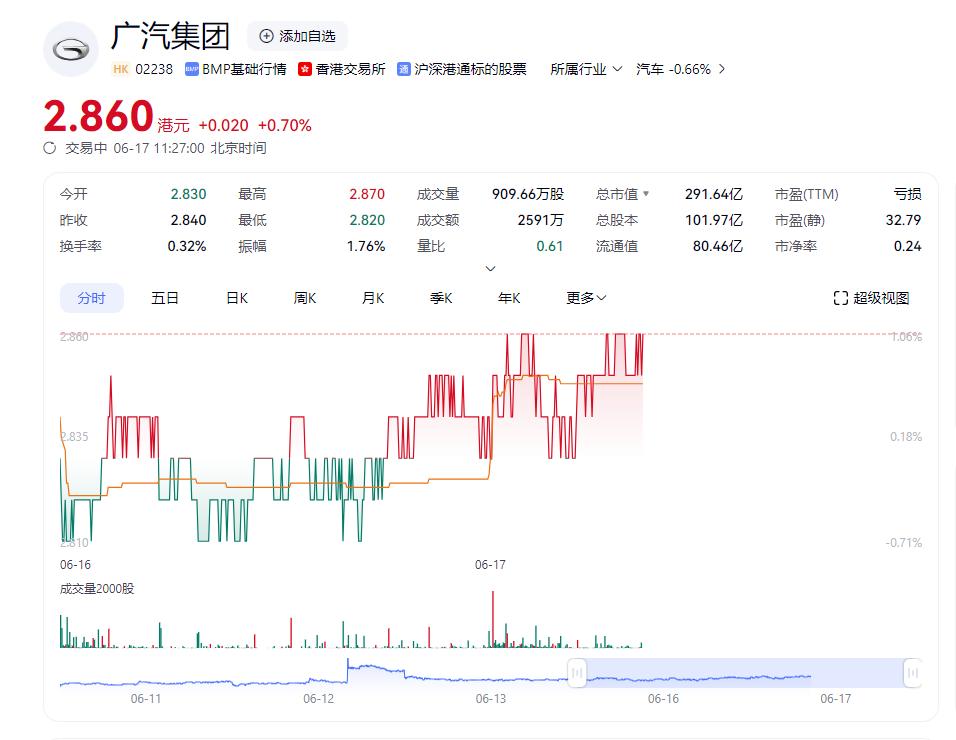The image size is (956, 740).
Task: Click the 超级视图 fullscreen bracket icon
Action: [x=841, y=298]
